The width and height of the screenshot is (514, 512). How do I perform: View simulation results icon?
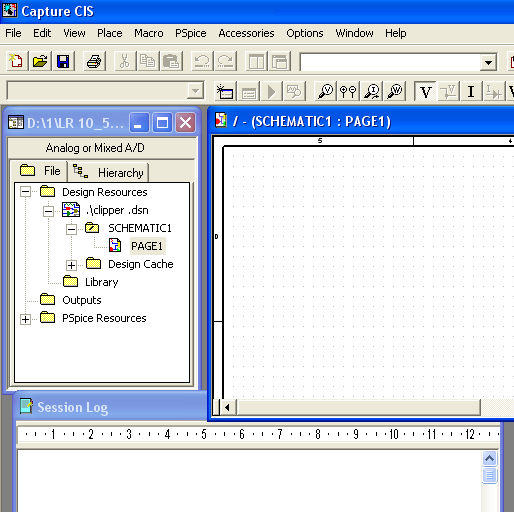[294, 91]
